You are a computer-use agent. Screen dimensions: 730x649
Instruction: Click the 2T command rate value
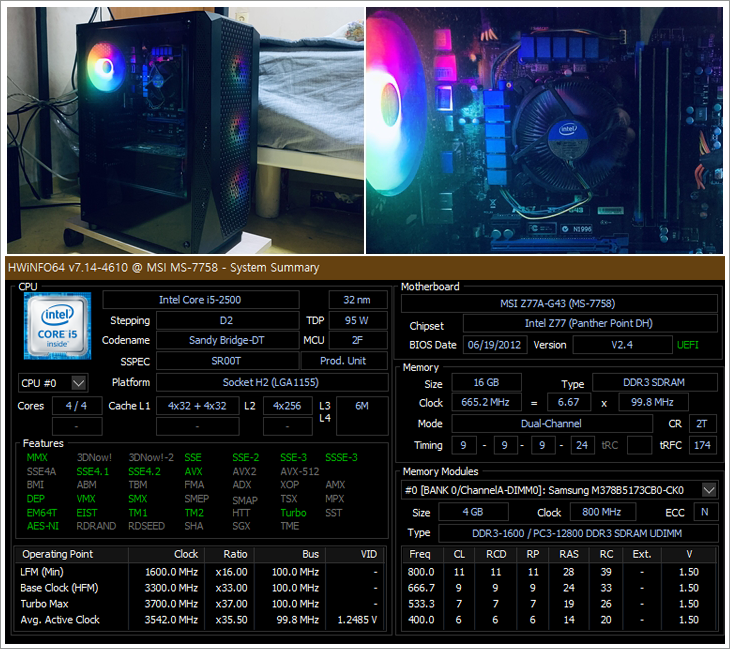tap(702, 424)
